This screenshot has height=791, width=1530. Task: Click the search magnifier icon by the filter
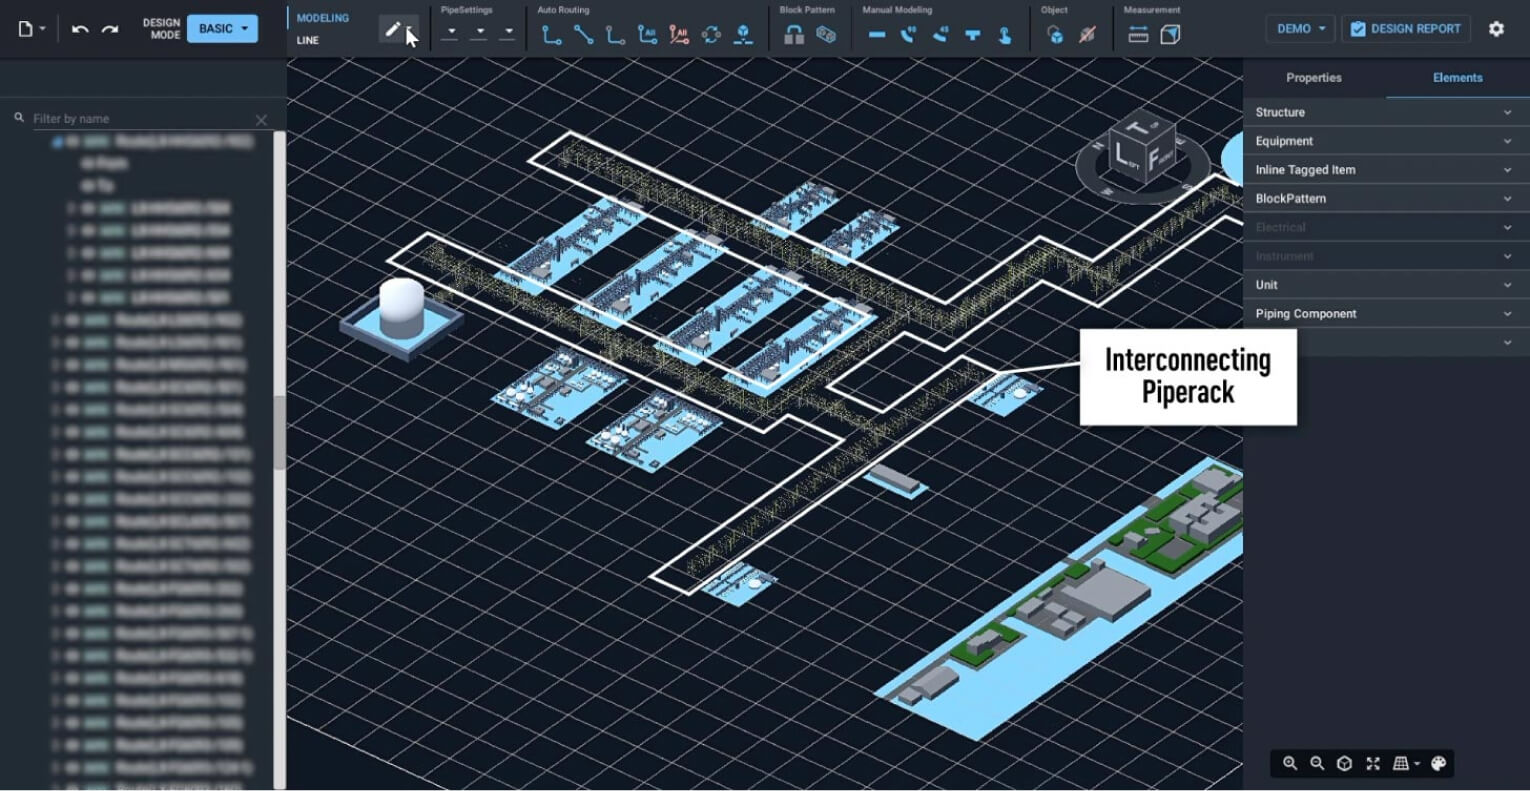pos(19,118)
